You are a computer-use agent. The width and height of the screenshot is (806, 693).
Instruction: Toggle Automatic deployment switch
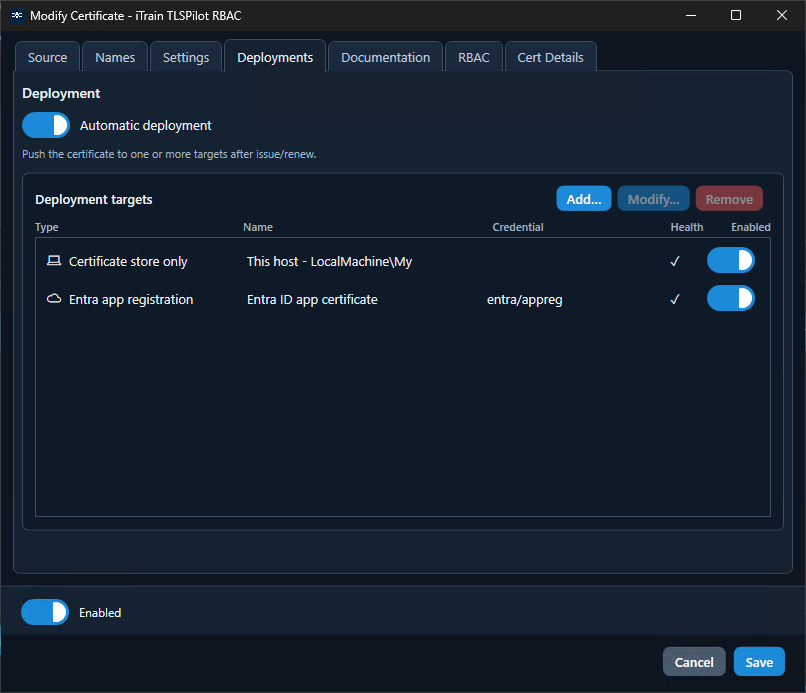[x=46, y=125]
